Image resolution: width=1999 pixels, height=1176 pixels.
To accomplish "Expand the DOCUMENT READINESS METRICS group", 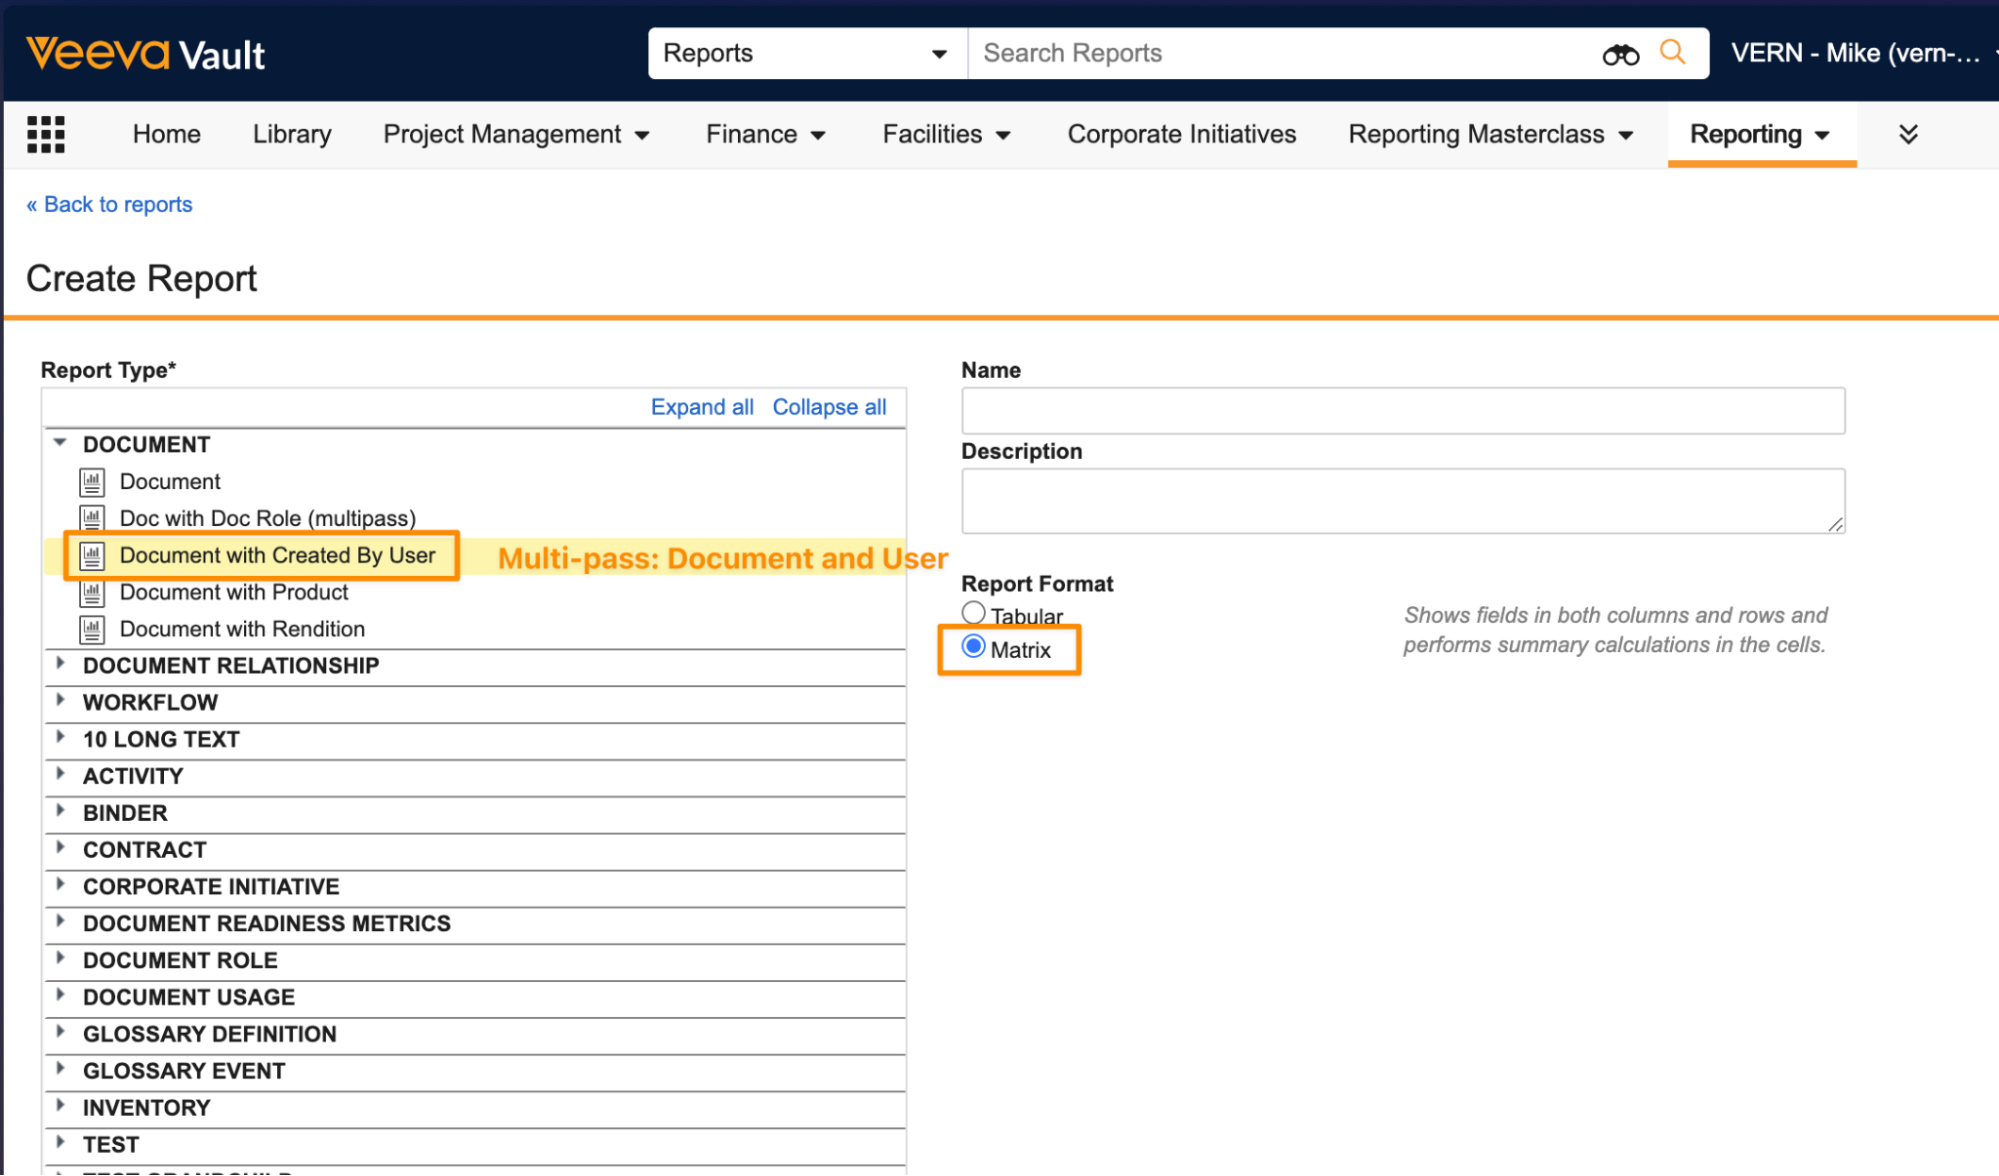I will (x=60, y=922).
